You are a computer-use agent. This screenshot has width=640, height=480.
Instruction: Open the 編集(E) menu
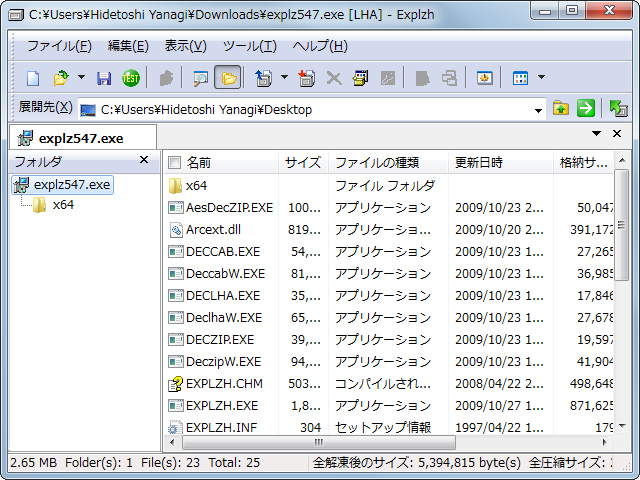[x=128, y=46]
